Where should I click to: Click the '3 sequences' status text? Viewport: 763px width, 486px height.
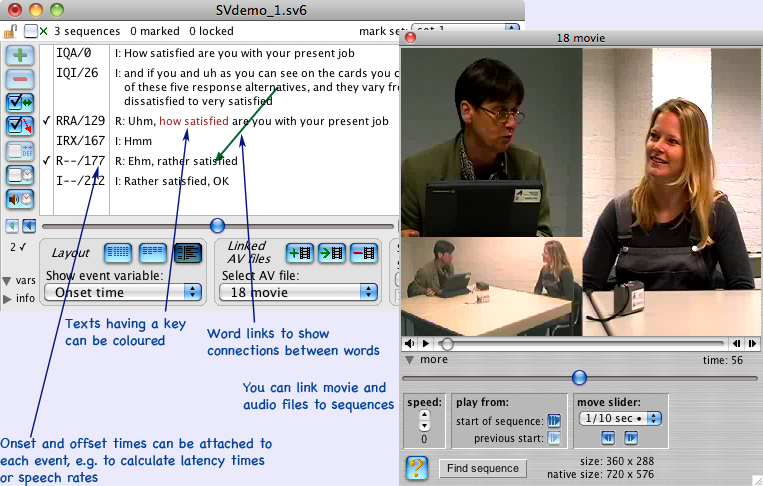[87, 31]
